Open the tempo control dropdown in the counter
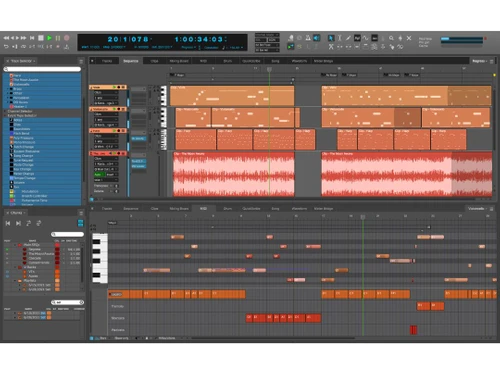Image resolution: width=500 pixels, height=375 pixels. [x=232, y=48]
